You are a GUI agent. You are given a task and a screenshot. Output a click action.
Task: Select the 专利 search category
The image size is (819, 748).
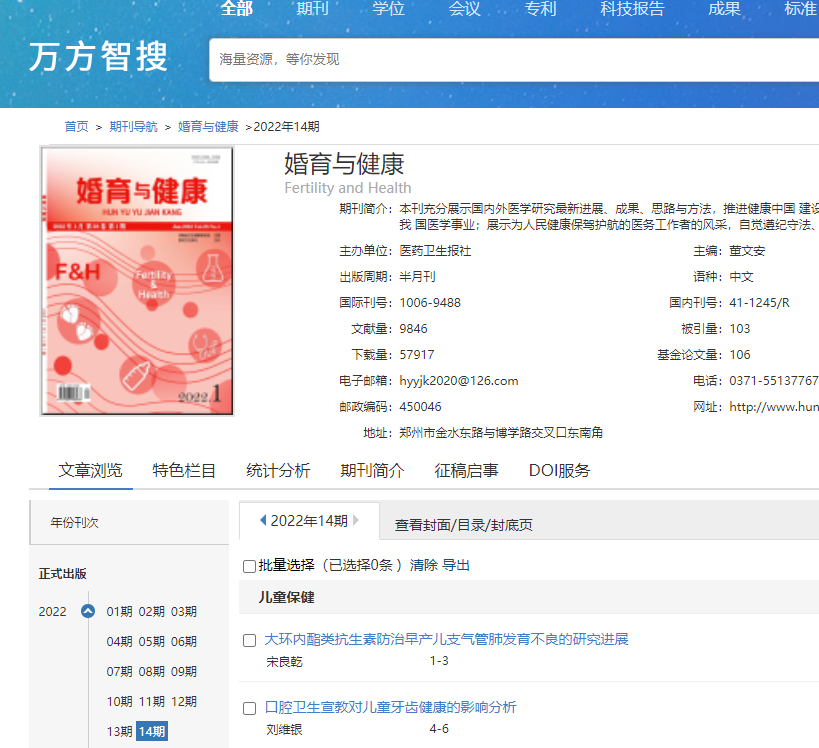pos(541,9)
